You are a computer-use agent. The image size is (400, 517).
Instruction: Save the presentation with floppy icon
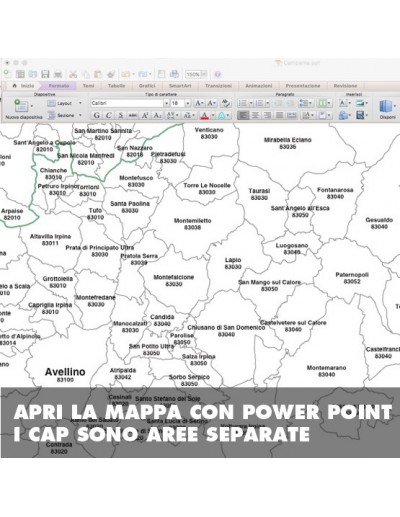[45, 74]
